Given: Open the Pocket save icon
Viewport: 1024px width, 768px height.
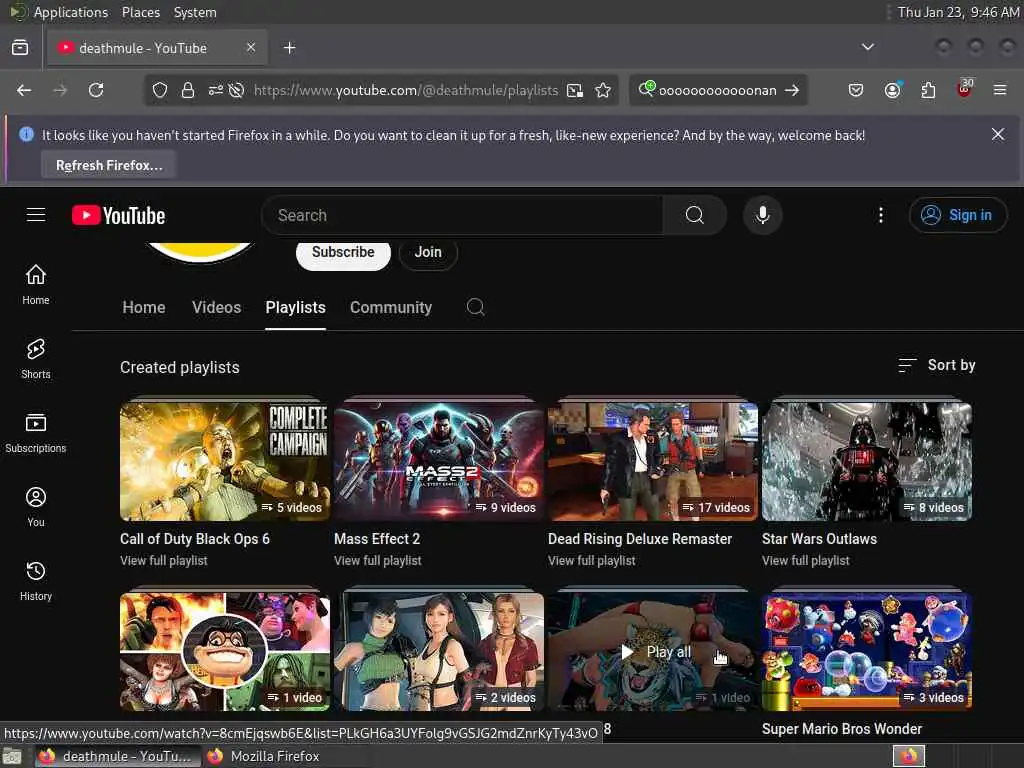Looking at the screenshot, I should (x=856, y=90).
